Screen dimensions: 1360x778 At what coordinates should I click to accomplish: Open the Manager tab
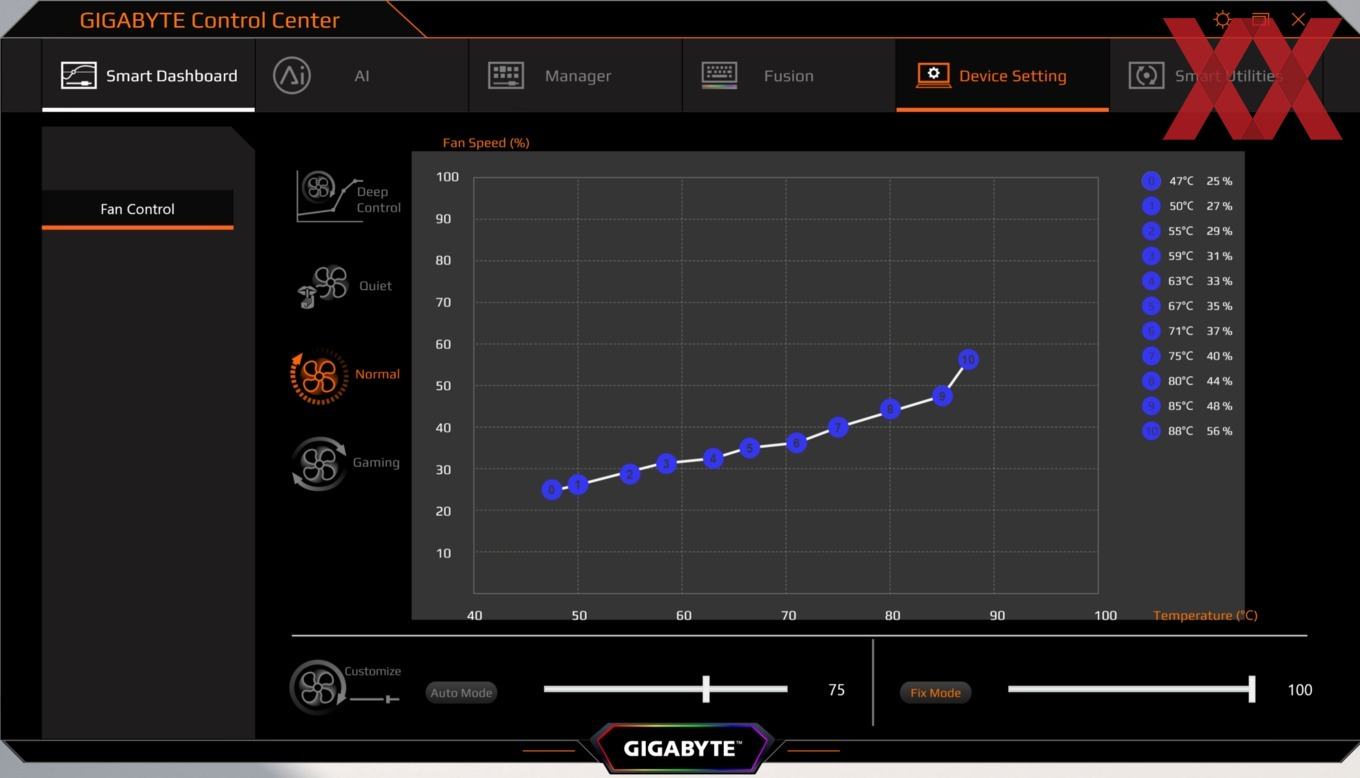coord(576,76)
